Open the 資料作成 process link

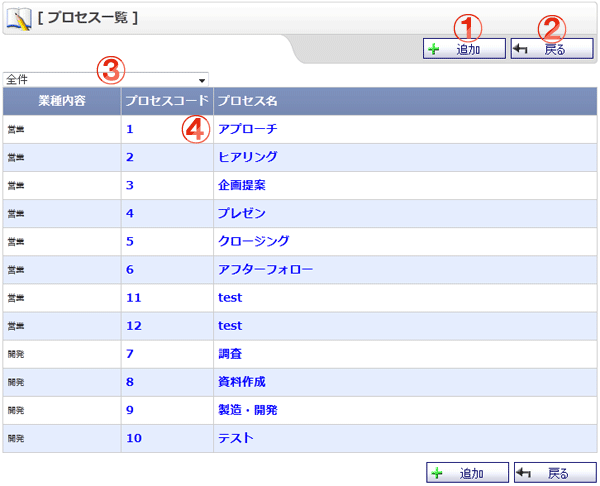point(241,382)
